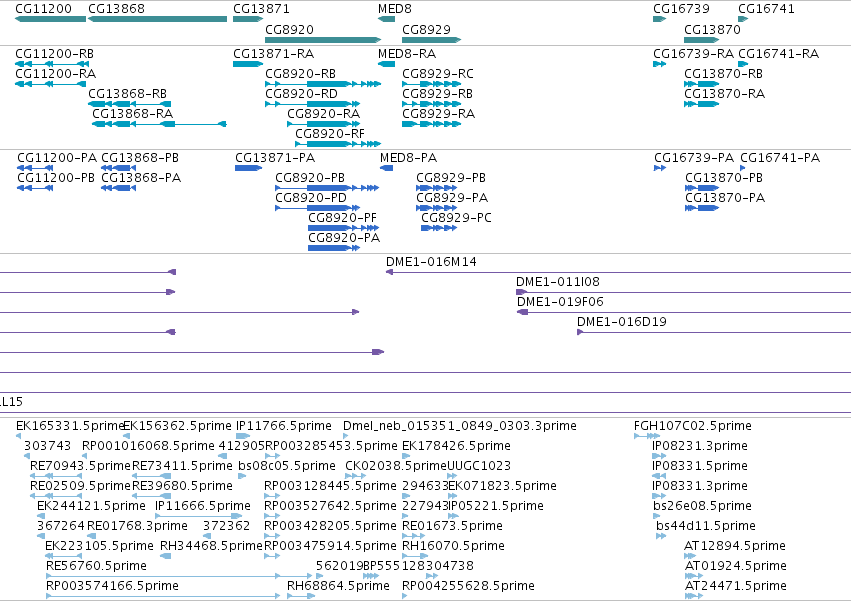This screenshot has height=601, width=851.
Task: Select protein label CG8929-PC
Action: click(x=456, y=218)
